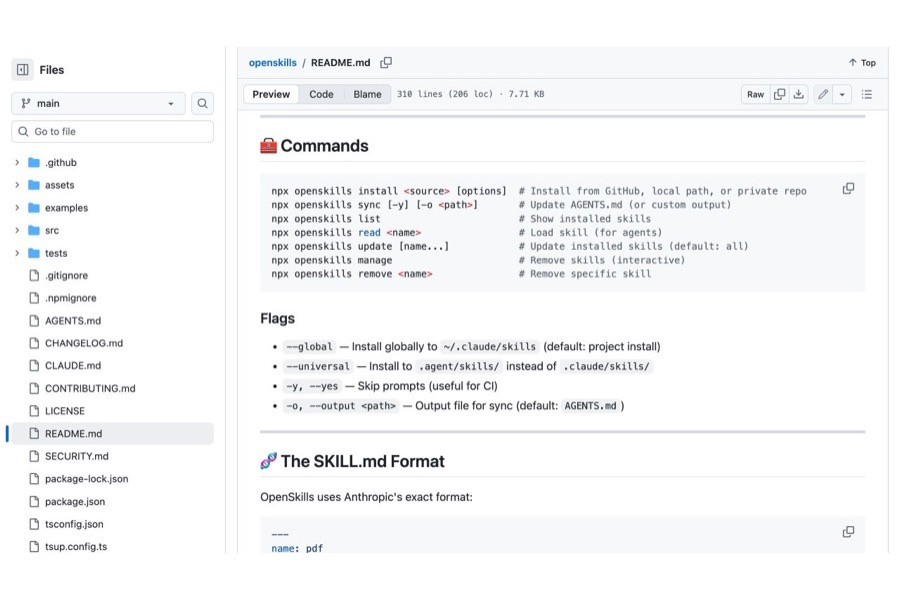Open the src folder
This screenshot has height=600, width=900.
[52, 230]
